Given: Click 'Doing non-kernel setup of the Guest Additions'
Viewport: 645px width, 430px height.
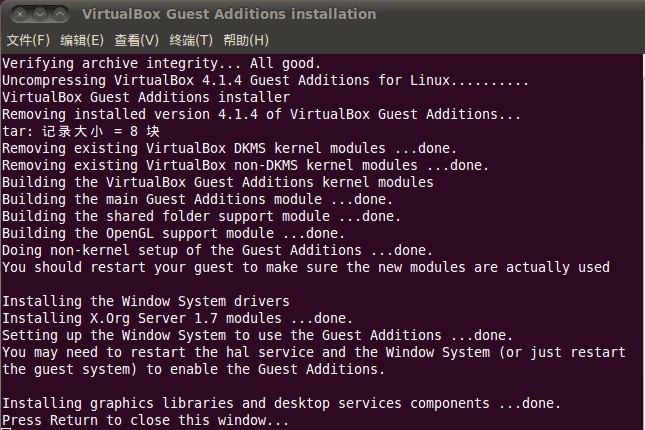Looking at the screenshot, I should pyautogui.click(x=217, y=250).
